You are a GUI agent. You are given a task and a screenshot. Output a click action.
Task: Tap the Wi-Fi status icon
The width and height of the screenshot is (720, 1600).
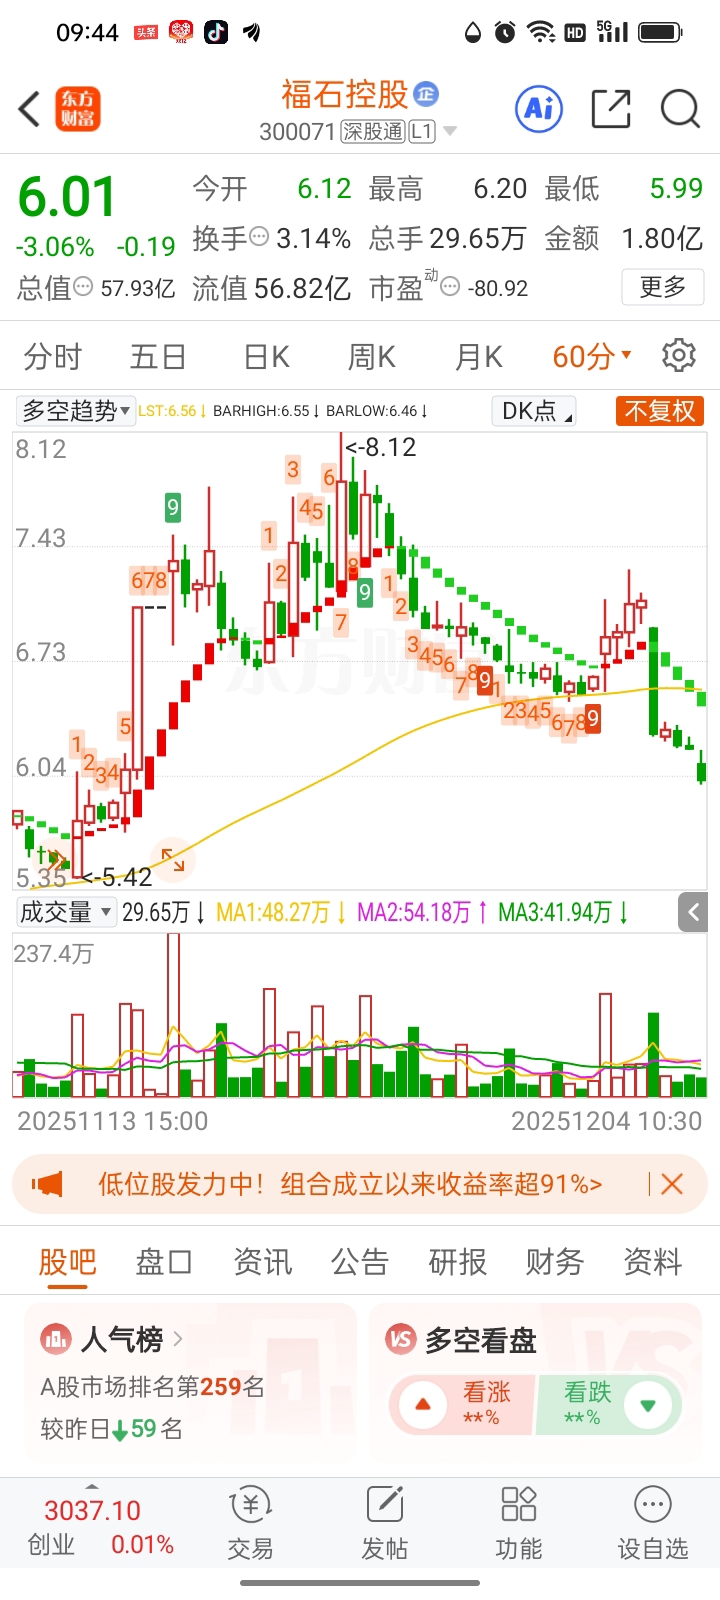541,32
